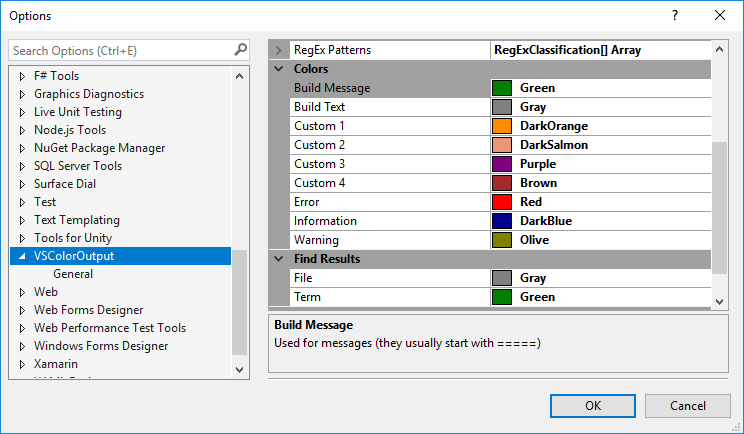Click the Information DarkBlue swatch

(503, 221)
